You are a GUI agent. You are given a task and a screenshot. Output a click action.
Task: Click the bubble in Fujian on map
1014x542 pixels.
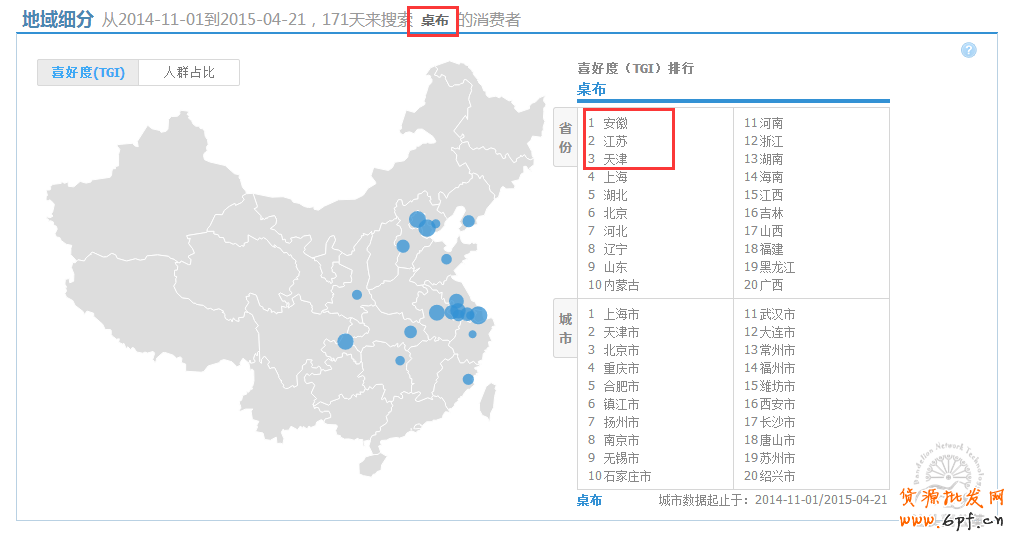coord(468,379)
